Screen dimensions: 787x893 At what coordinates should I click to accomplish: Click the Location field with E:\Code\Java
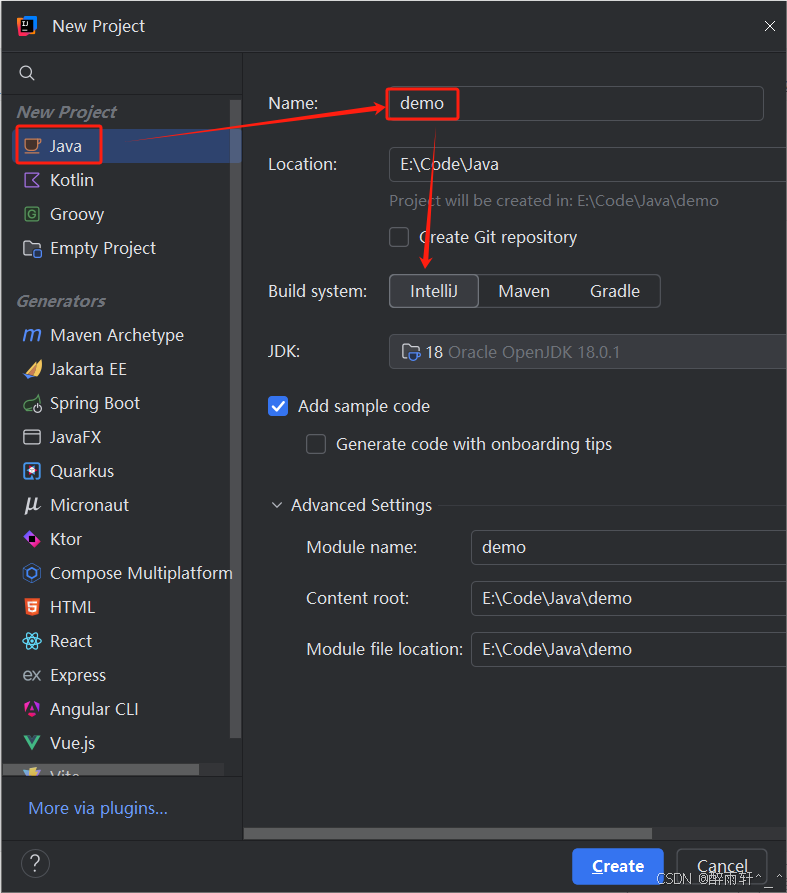588,165
